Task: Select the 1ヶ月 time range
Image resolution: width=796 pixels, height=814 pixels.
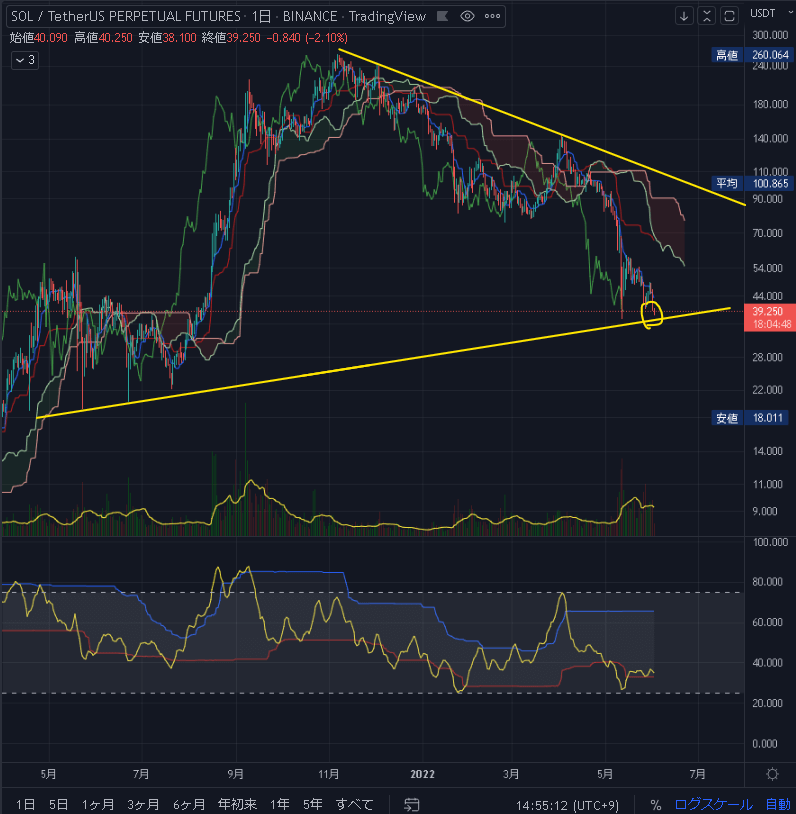Action: click(x=98, y=804)
